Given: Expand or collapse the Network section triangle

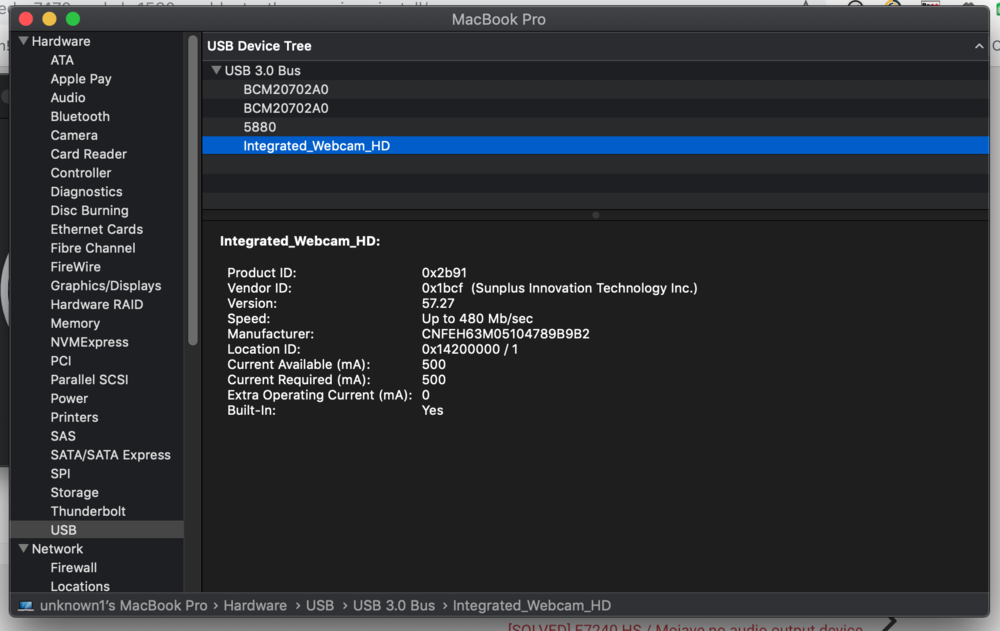Looking at the screenshot, I should 23,549.
